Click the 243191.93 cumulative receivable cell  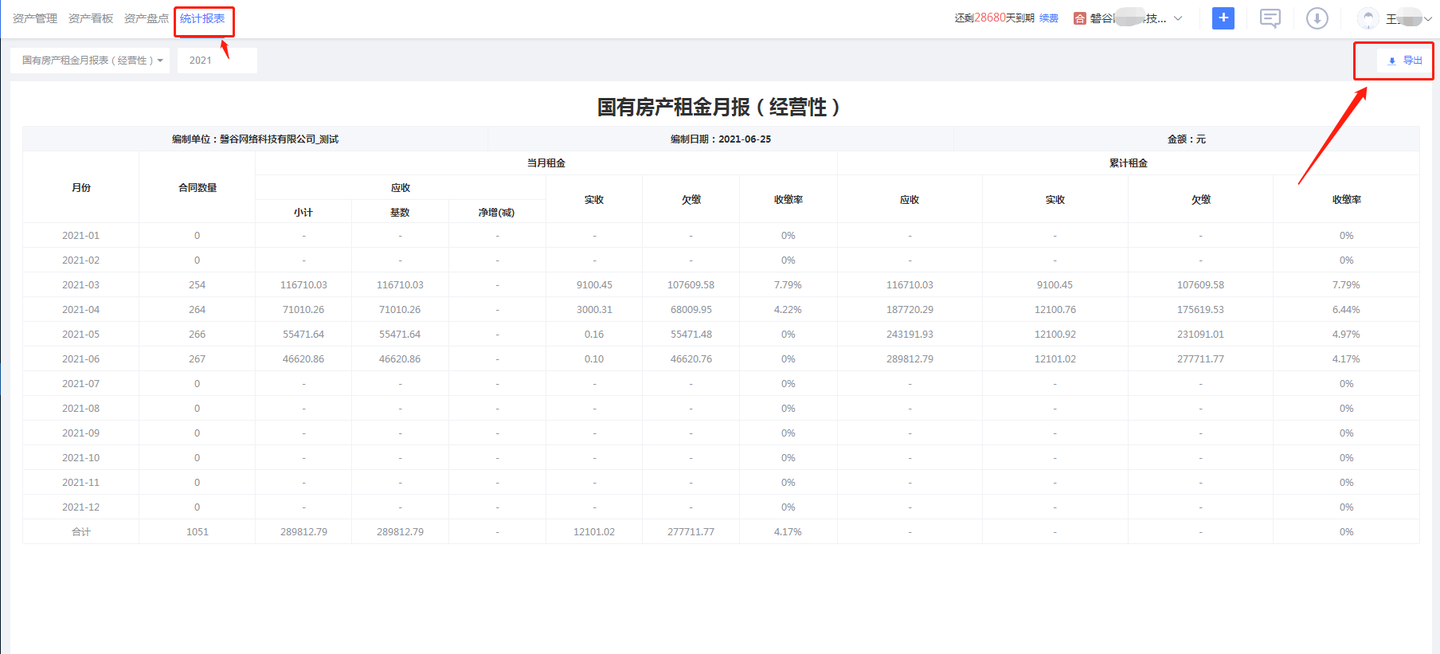(910, 334)
